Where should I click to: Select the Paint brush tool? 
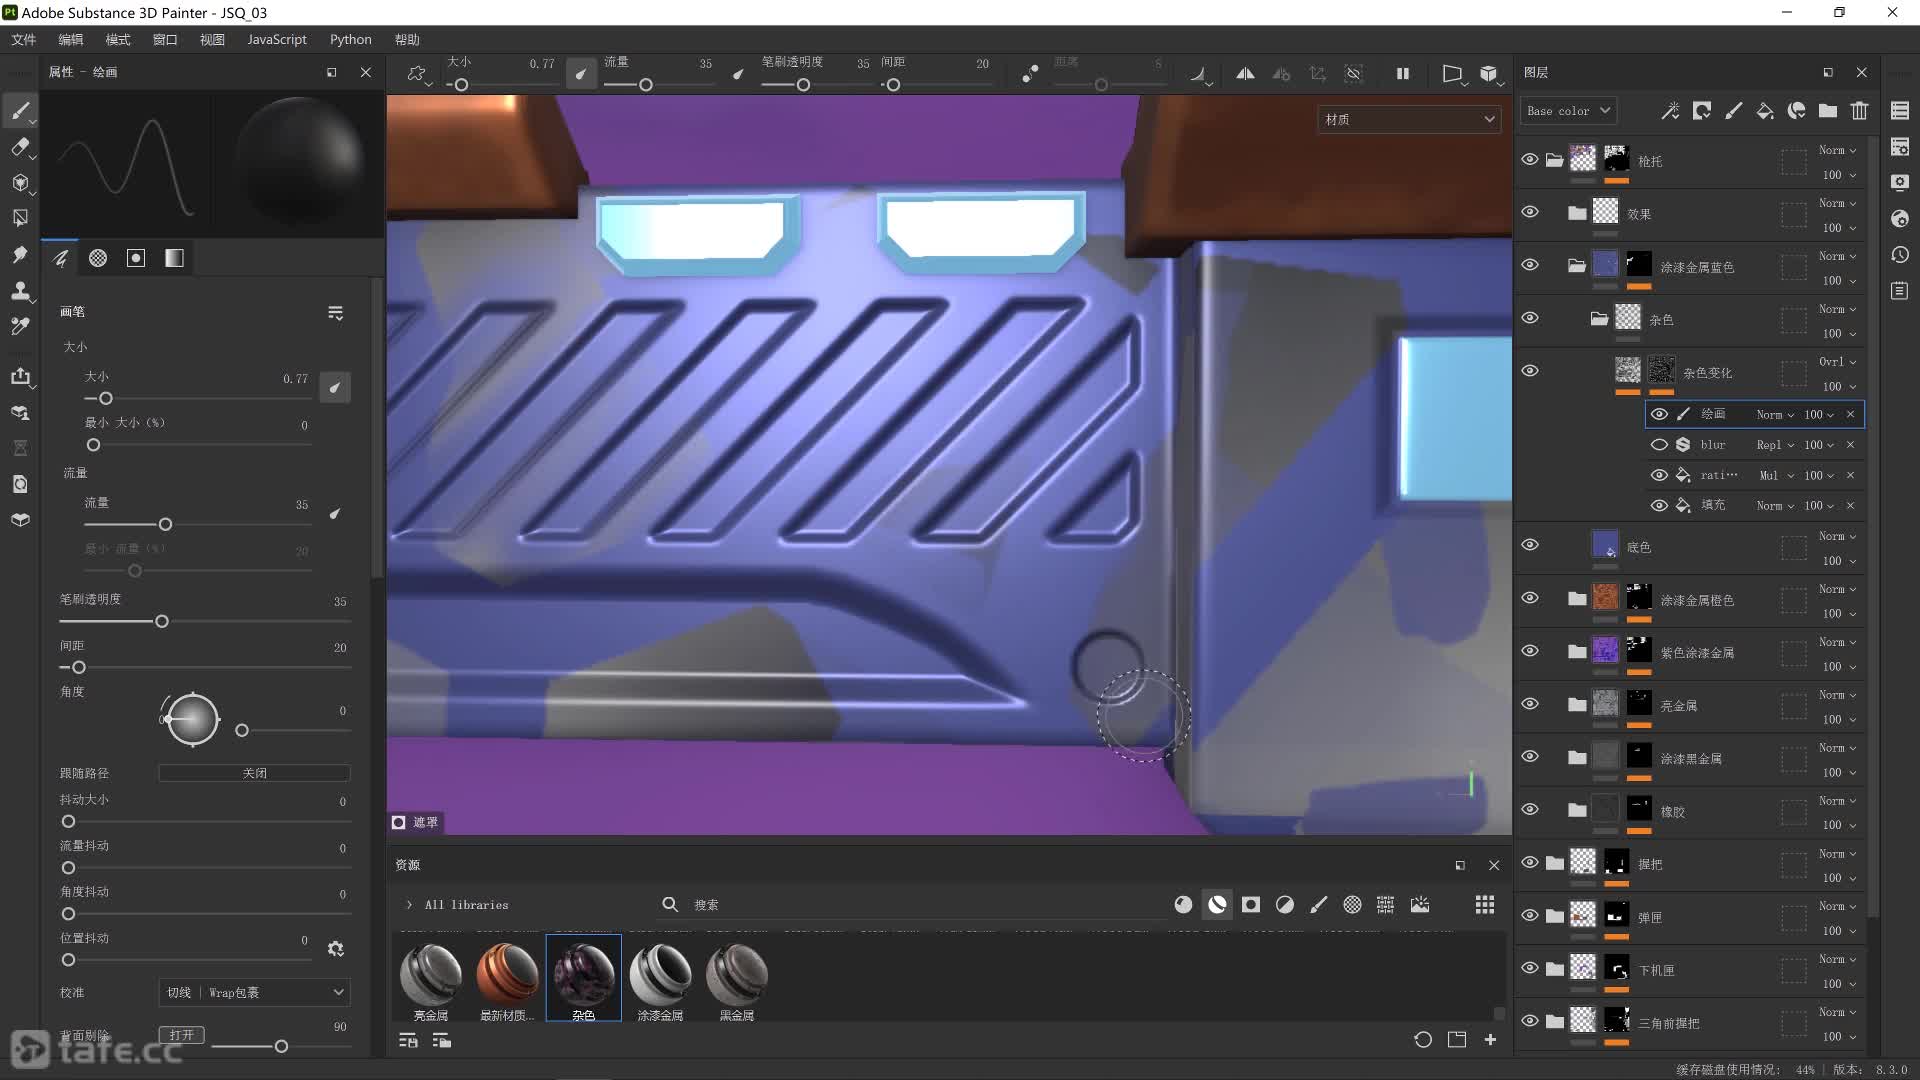(x=20, y=110)
